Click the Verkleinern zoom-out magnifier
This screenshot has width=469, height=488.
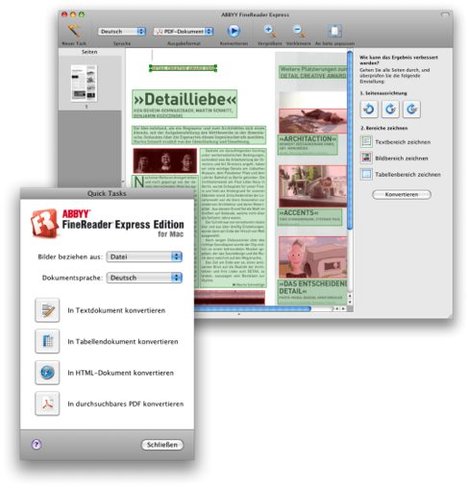[x=298, y=31]
